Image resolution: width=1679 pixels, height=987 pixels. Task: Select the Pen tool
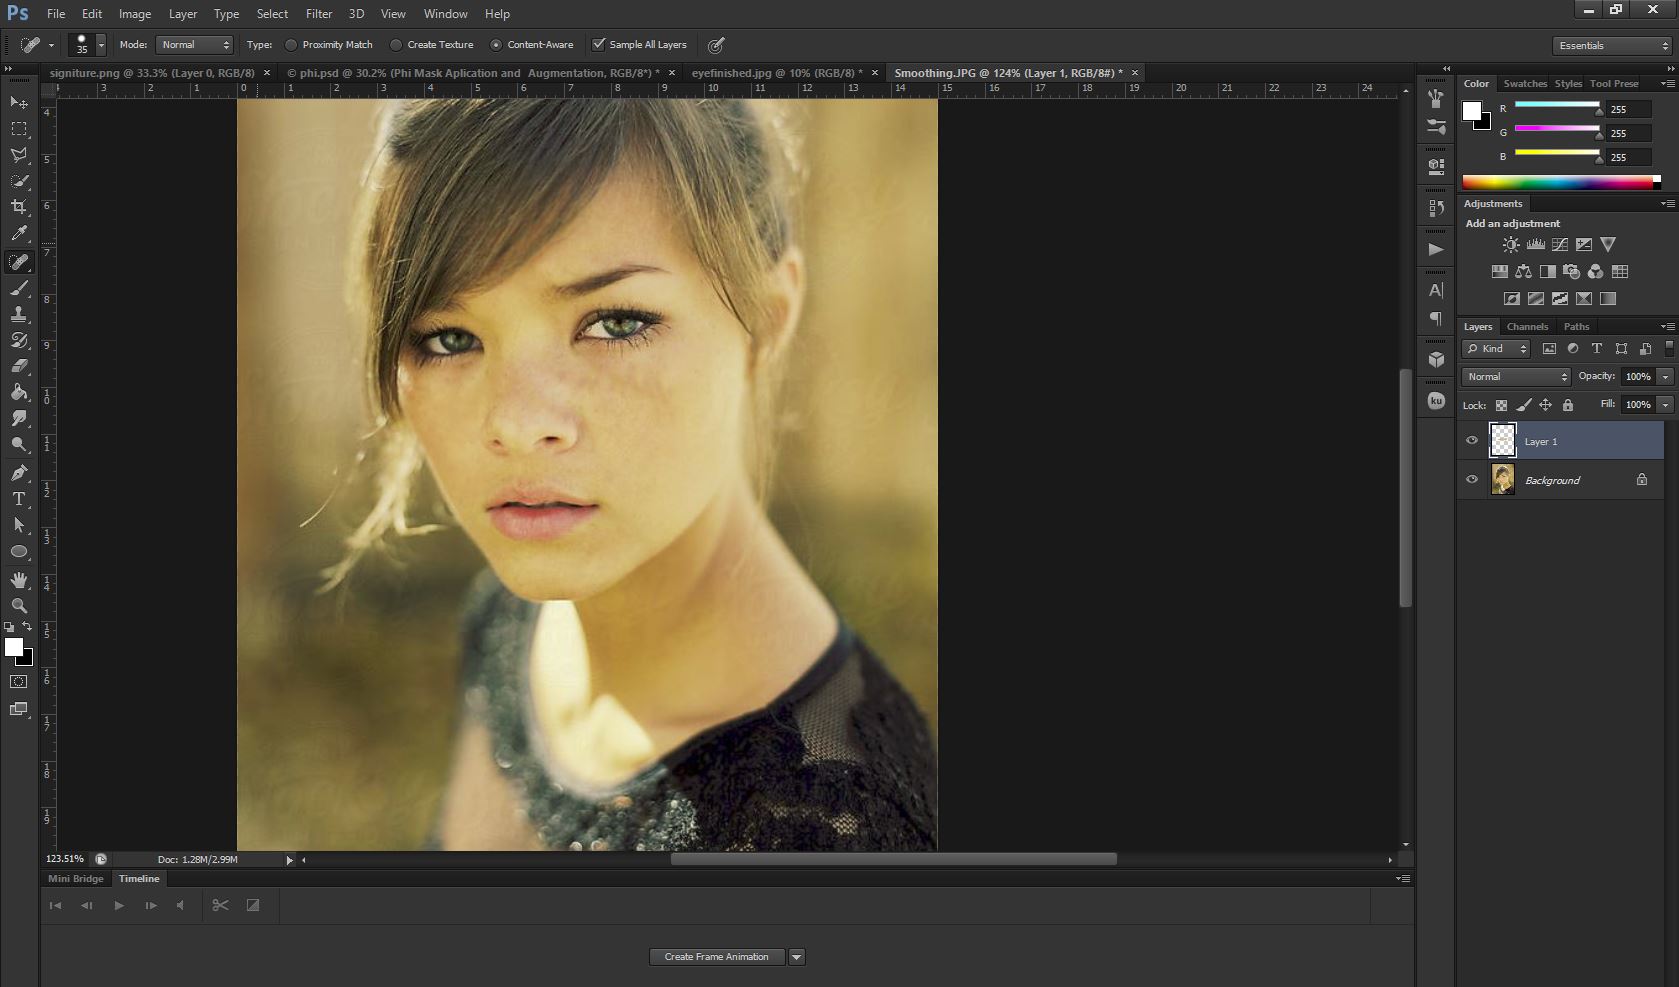pyautogui.click(x=19, y=472)
